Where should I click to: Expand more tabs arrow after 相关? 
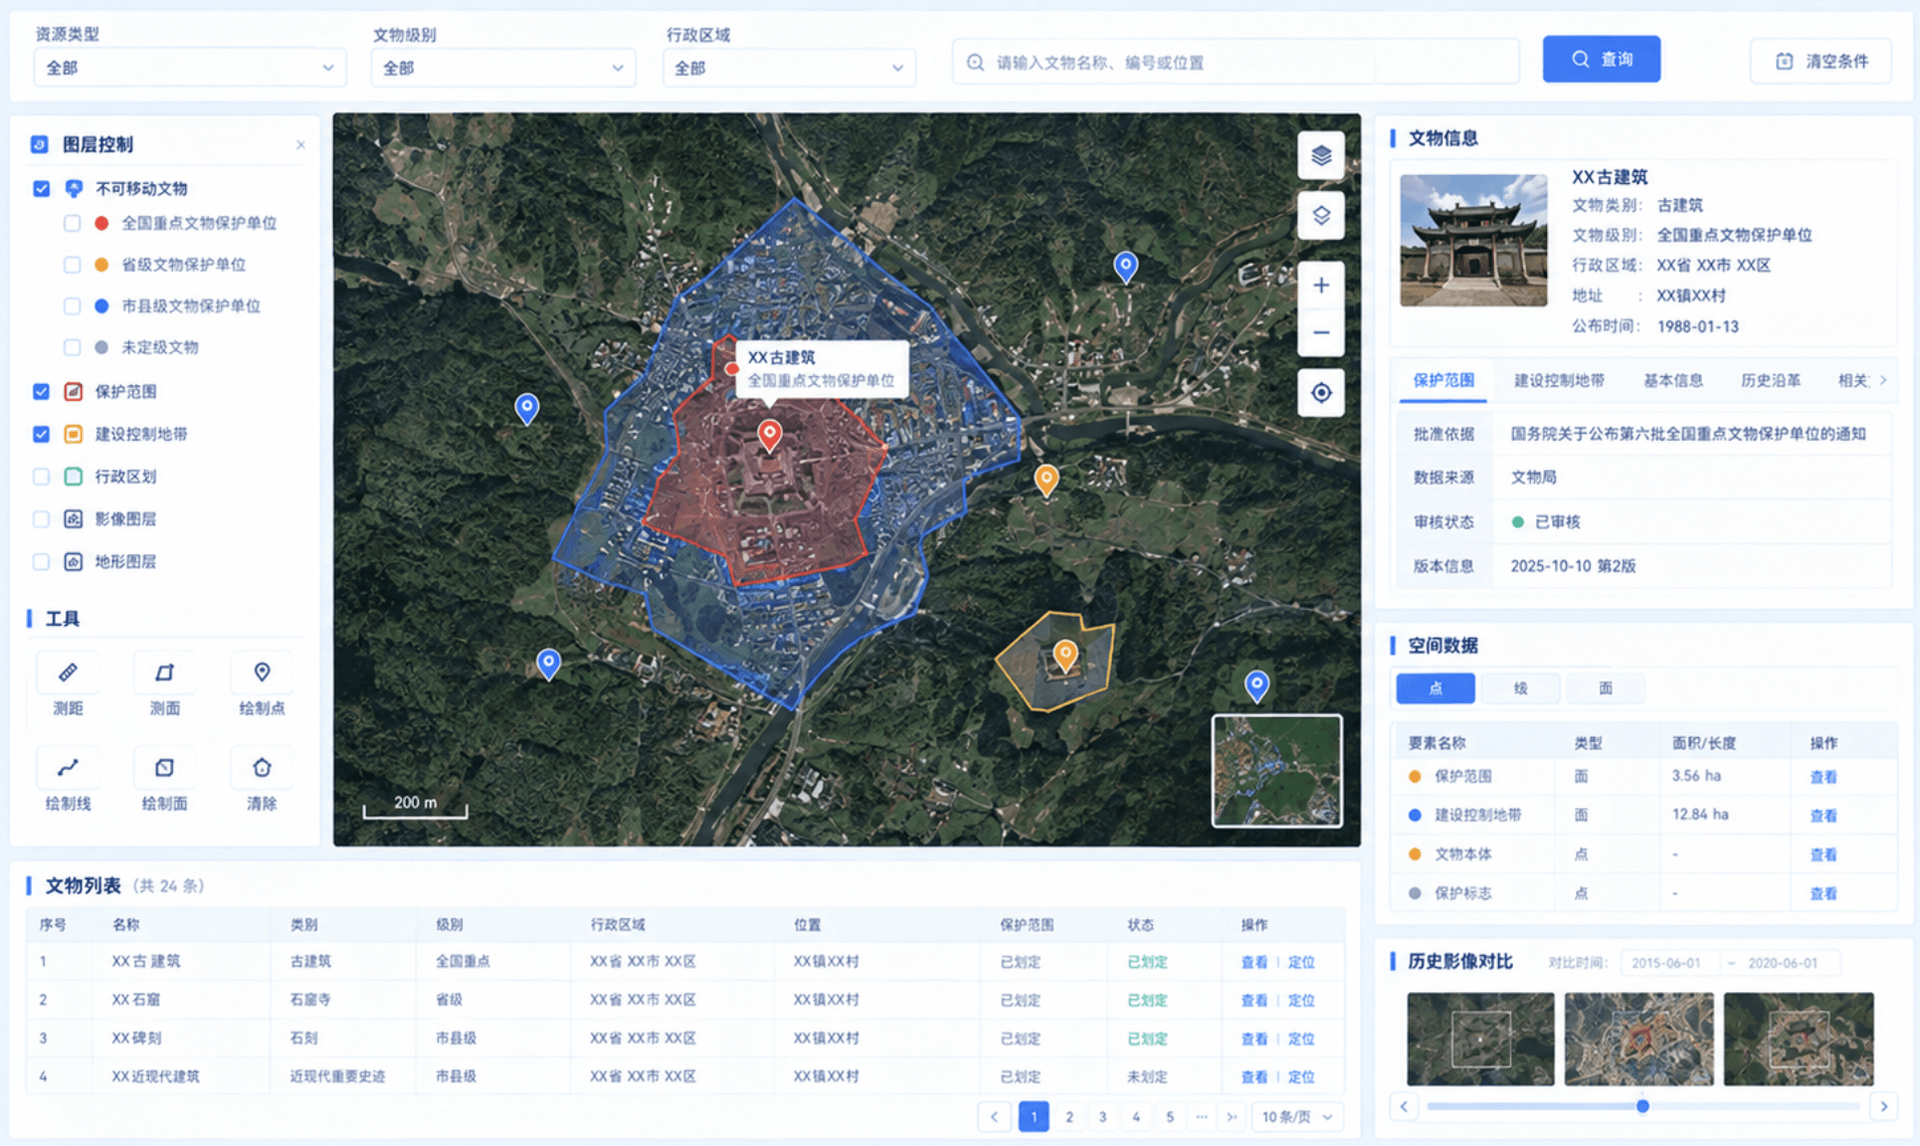[1883, 380]
